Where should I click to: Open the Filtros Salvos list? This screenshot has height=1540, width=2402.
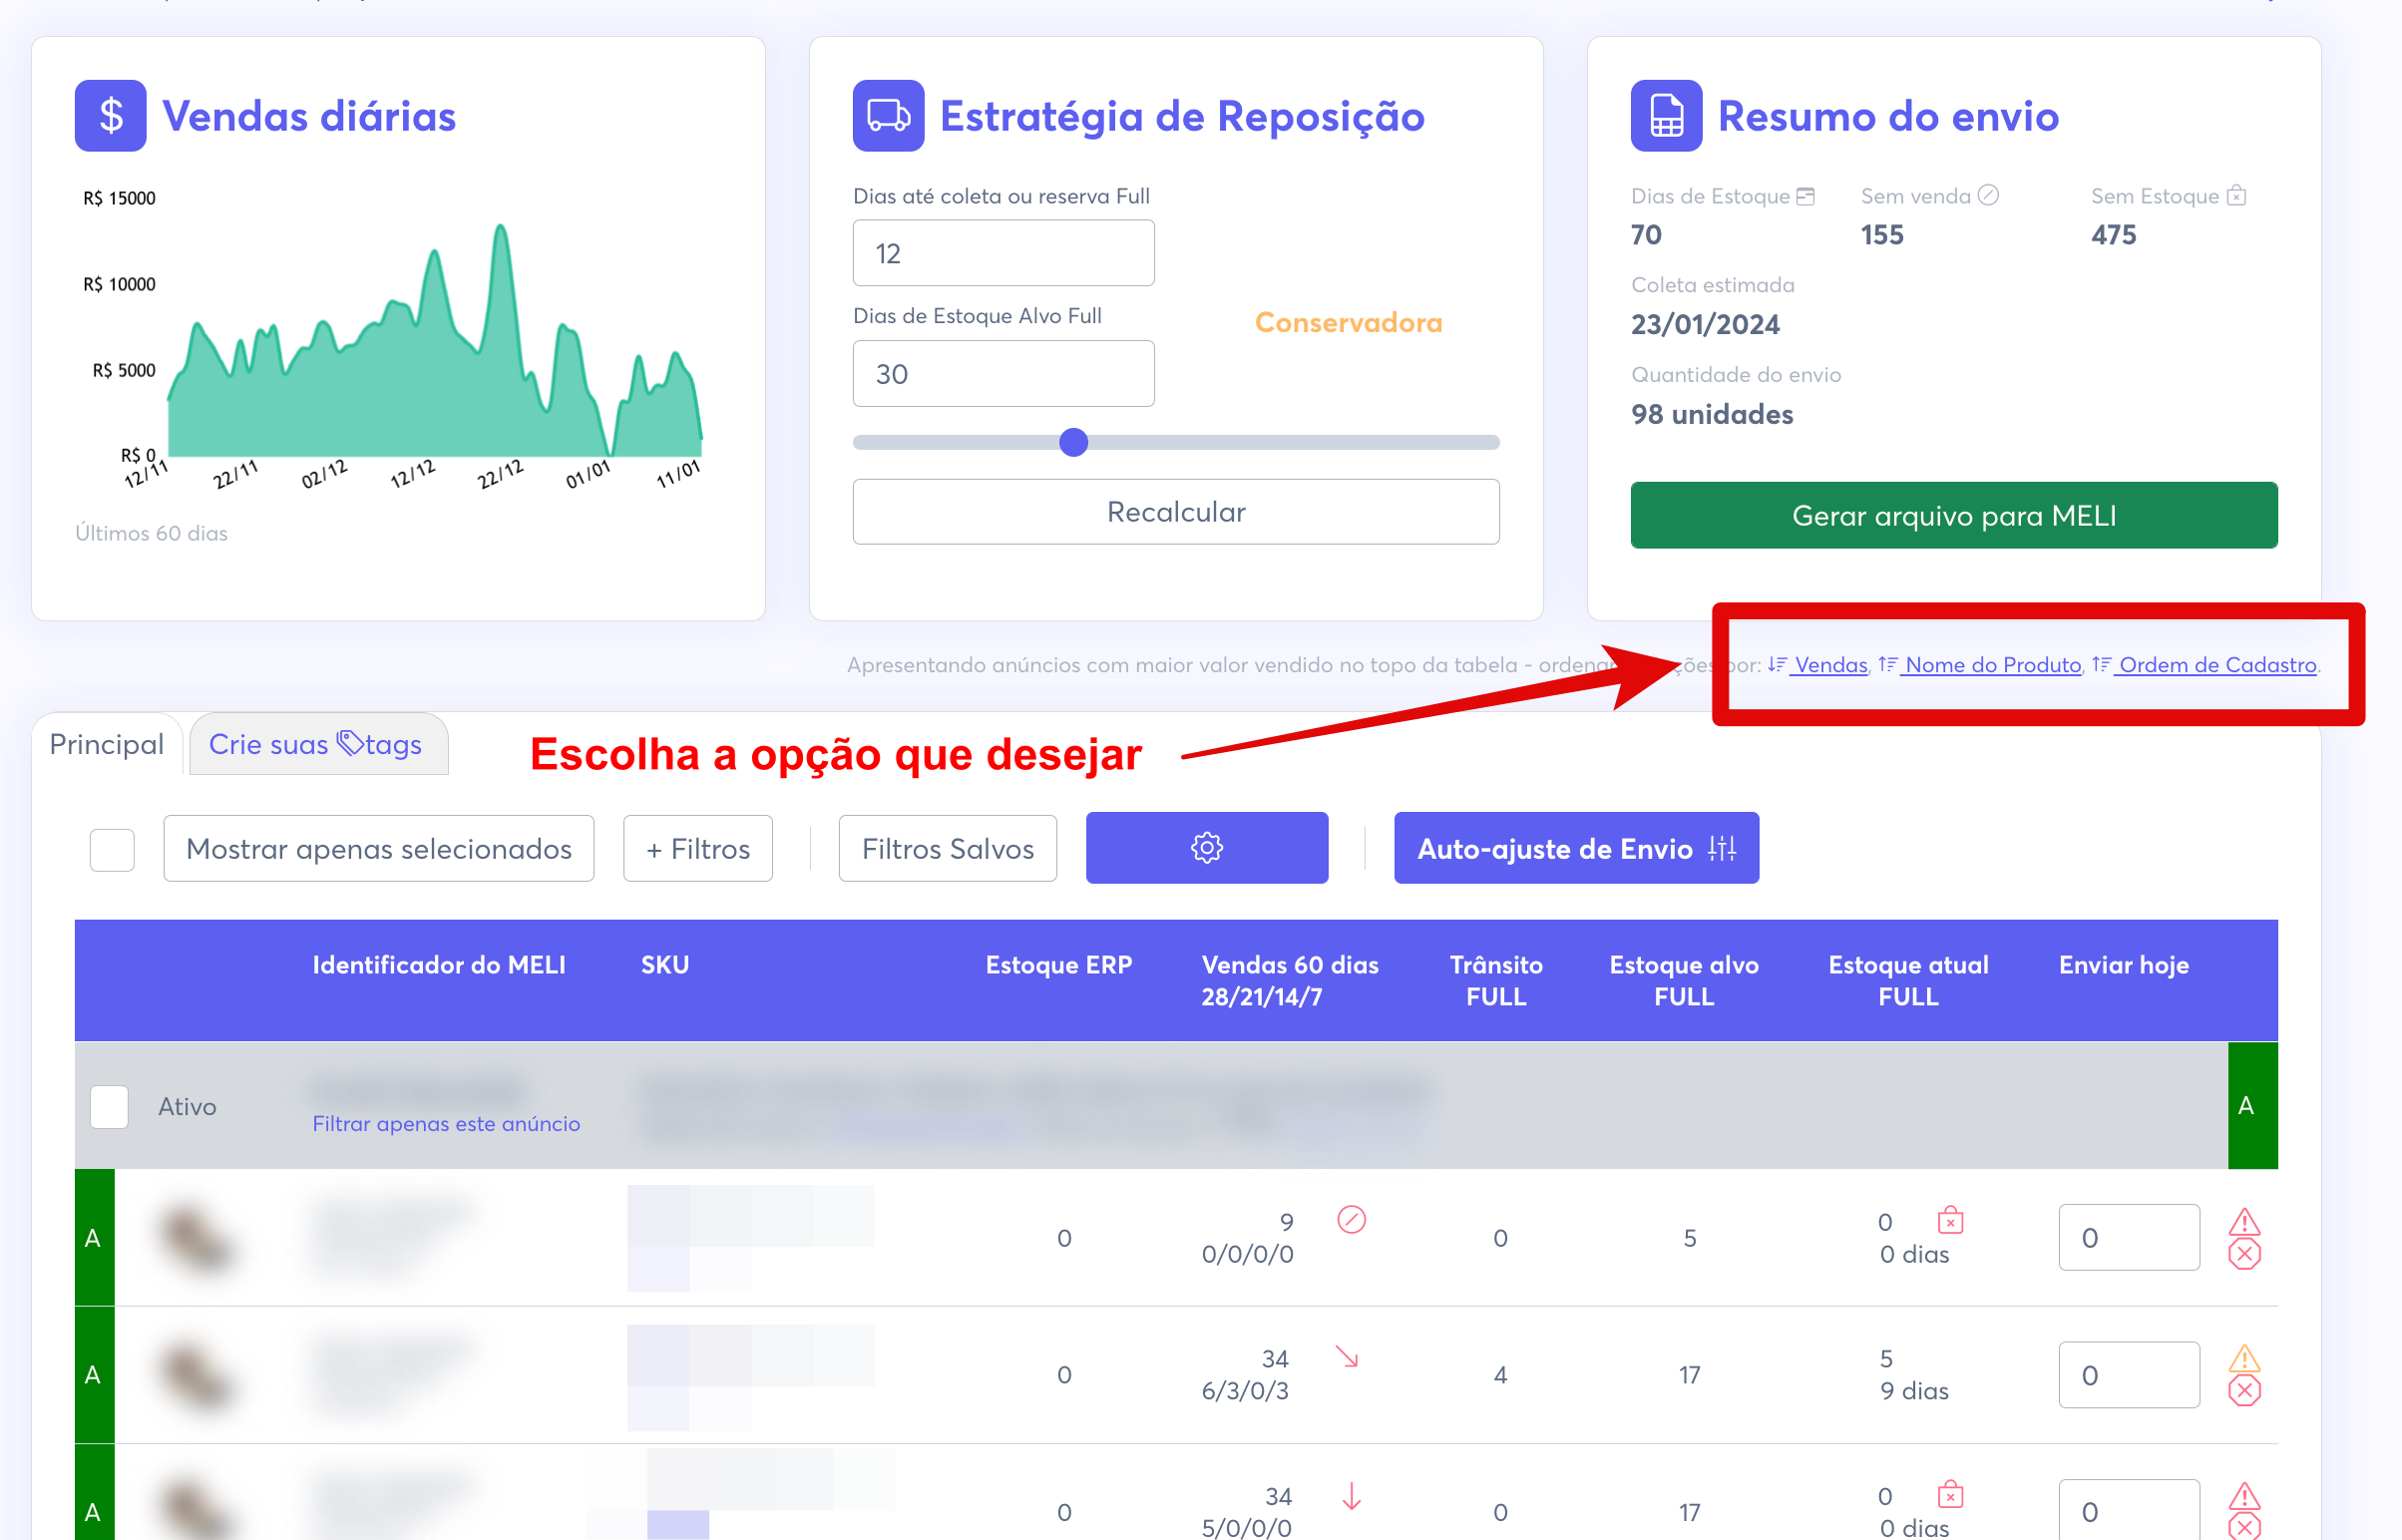(947, 849)
